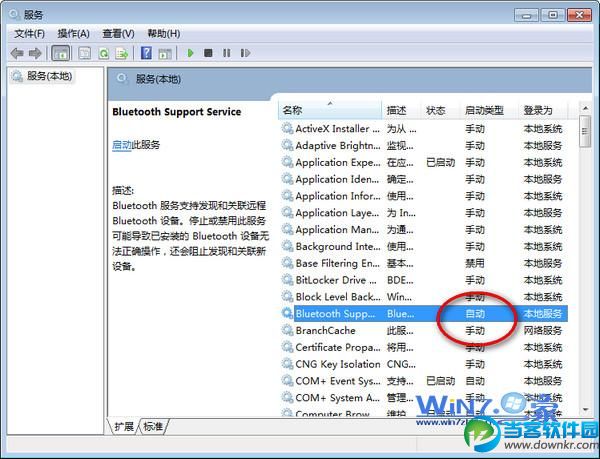Image resolution: width=600 pixels, height=459 pixels.
Task: Select the Bluetooth Support service name
Action: [x=335, y=314]
